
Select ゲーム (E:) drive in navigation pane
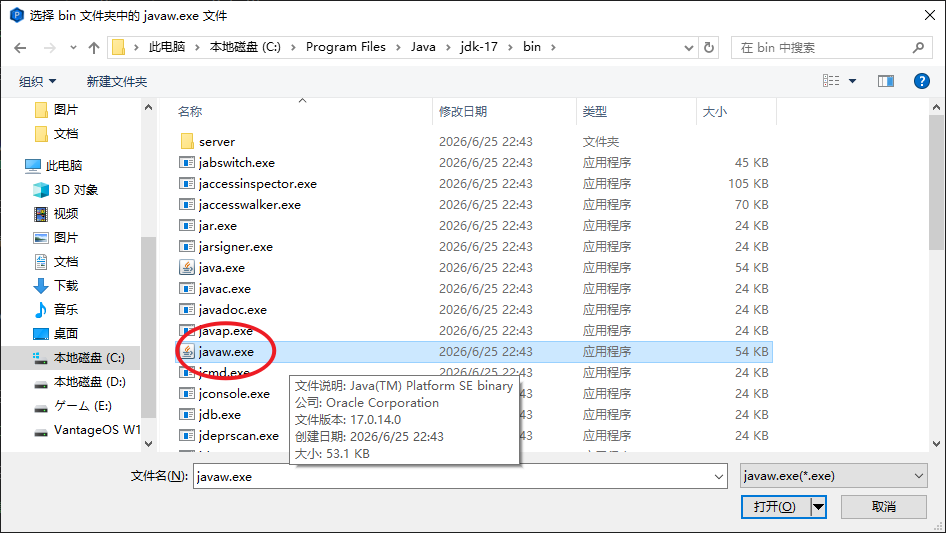(83, 406)
